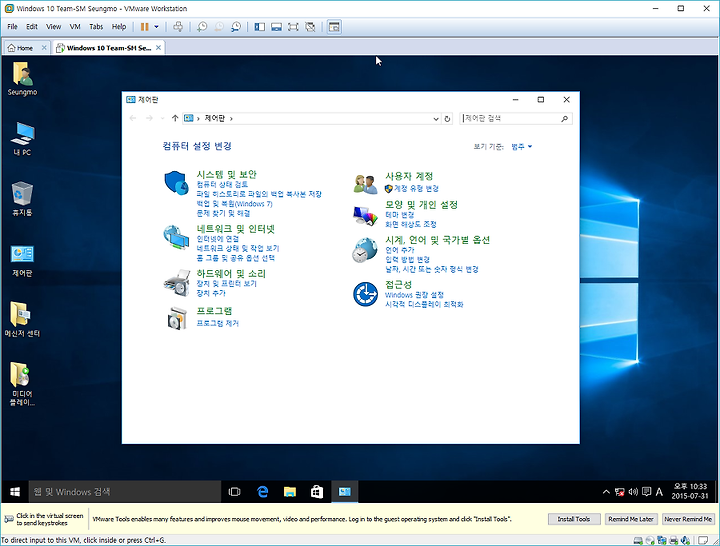This screenshot has height=546, width=720.
Task: Open the Snapshot Manager clock icon
Action: tap(236, 27)
